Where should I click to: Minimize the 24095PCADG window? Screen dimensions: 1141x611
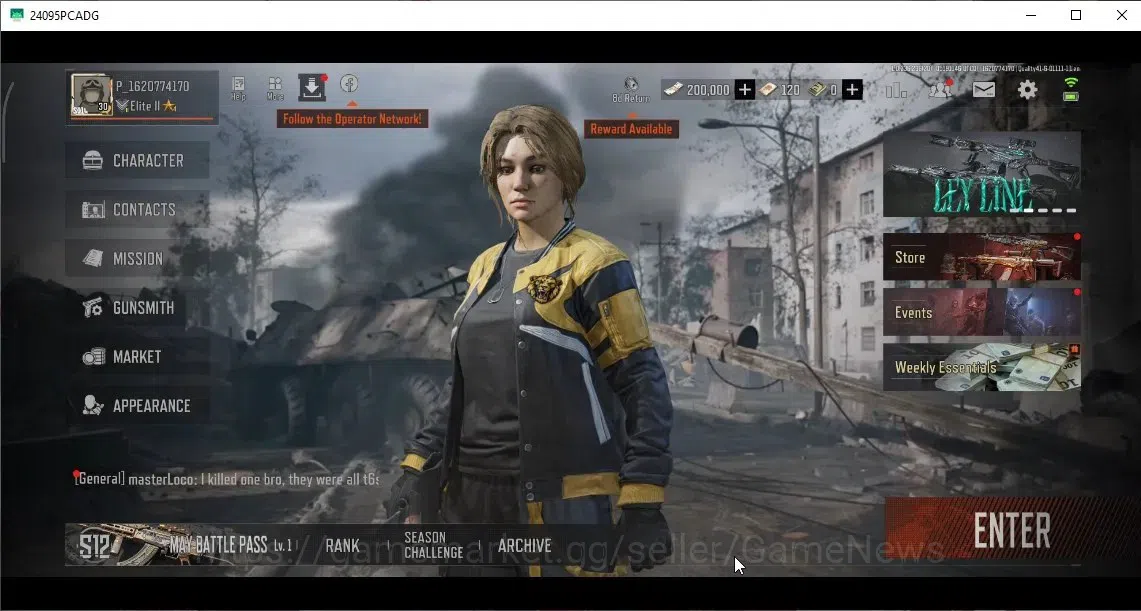point(1030,15)
